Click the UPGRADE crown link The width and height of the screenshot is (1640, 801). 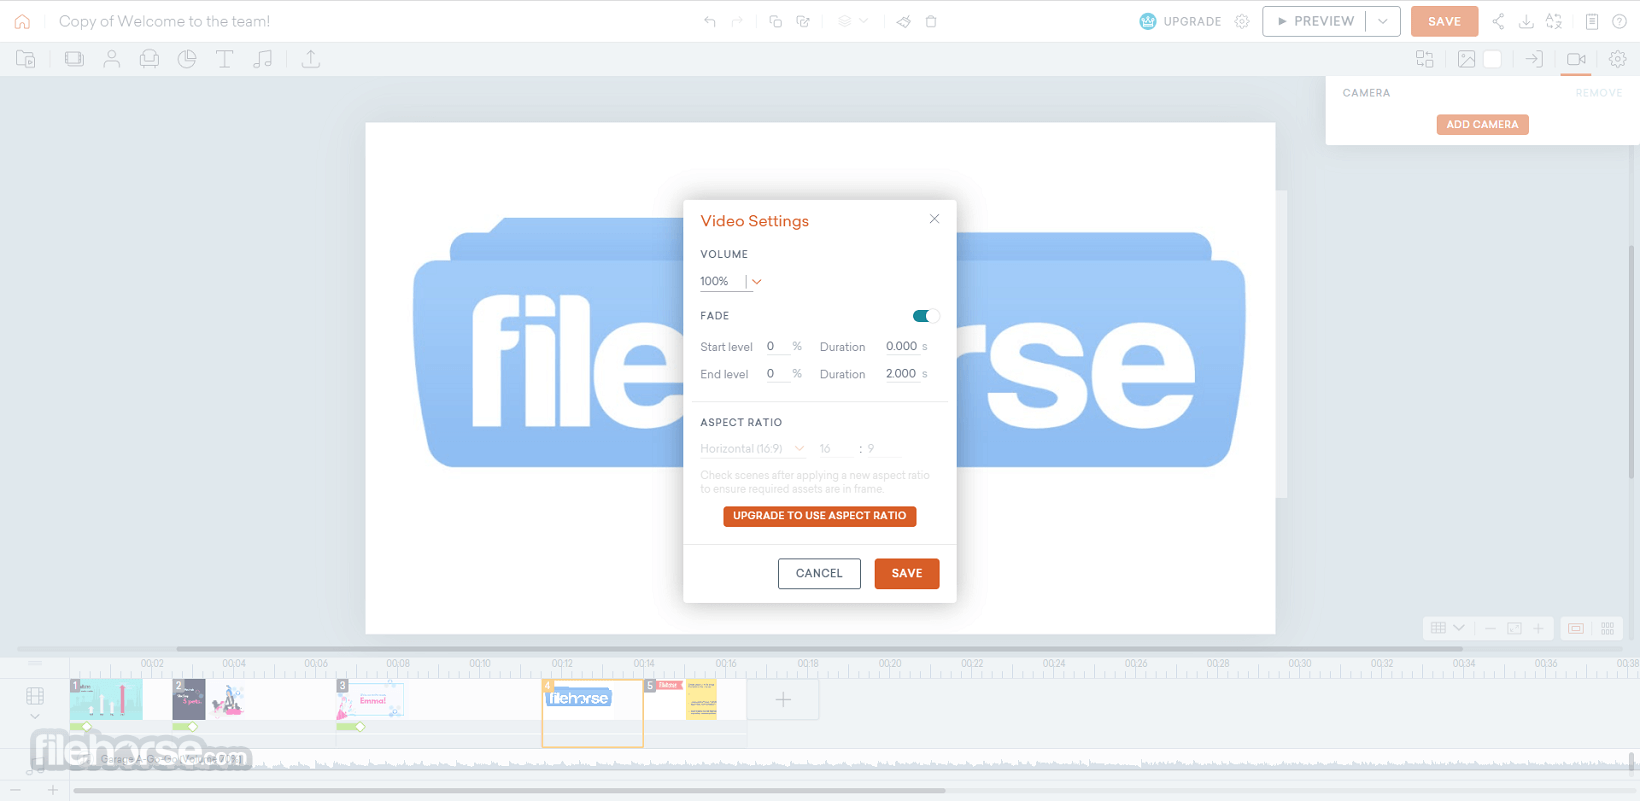pyautogui.click(x=1181, y=21)
